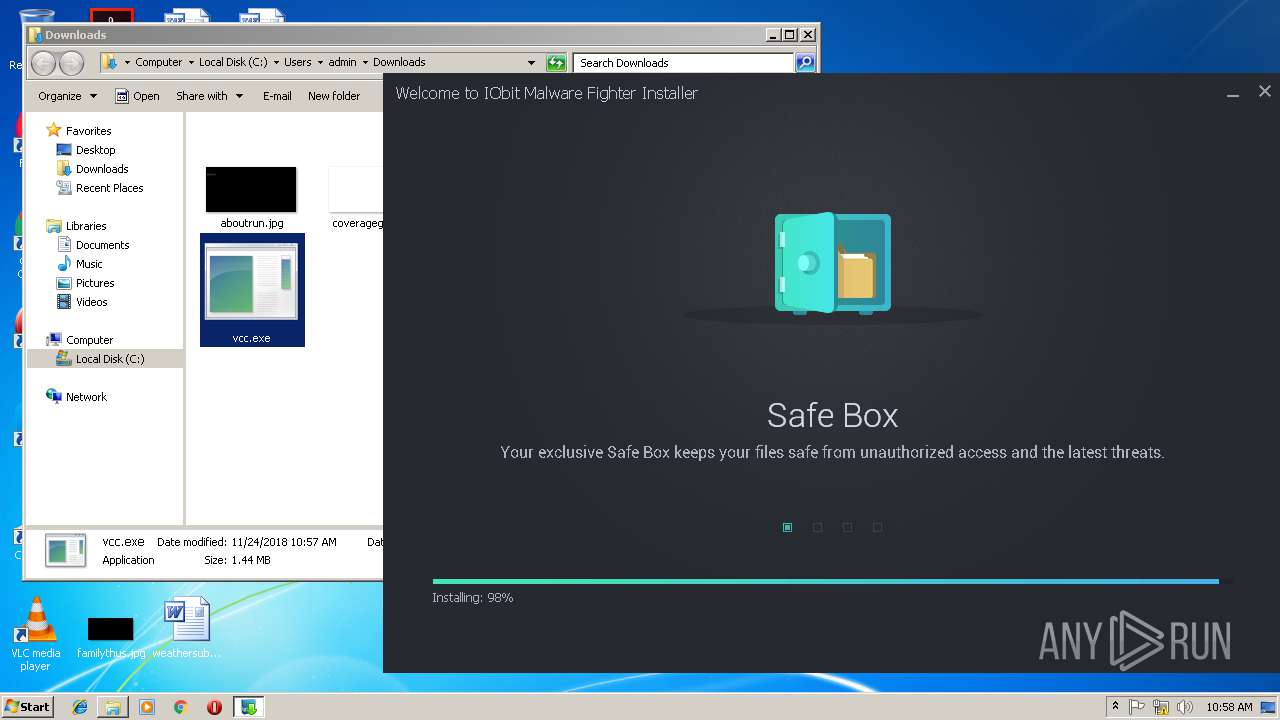Show hidden system tray icons

(x=1115, y=707)
